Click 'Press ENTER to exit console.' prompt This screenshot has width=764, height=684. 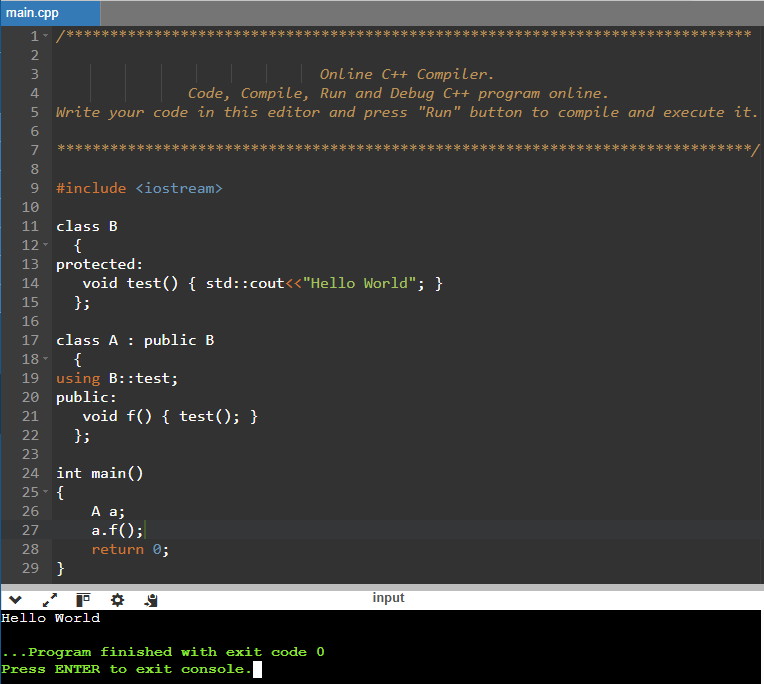click(x=127, y=669)
